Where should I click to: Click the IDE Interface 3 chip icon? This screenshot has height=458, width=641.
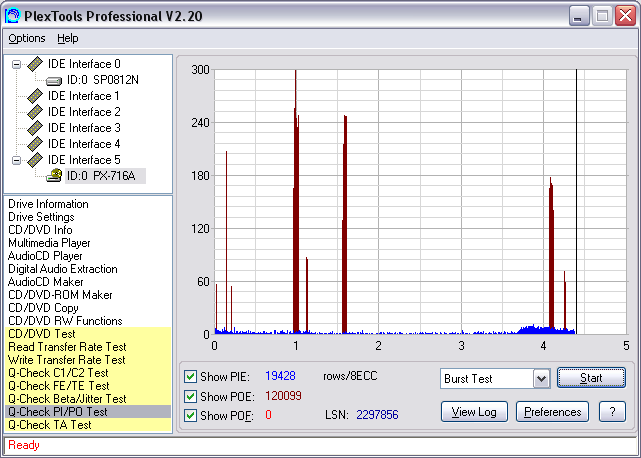click(x=35, y=128)
